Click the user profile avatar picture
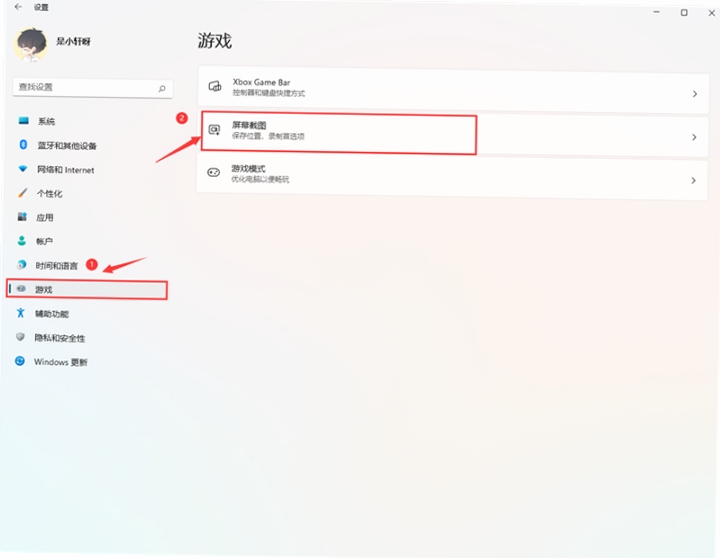The width and height of the screenshot is (720, 558). point(31,45)
